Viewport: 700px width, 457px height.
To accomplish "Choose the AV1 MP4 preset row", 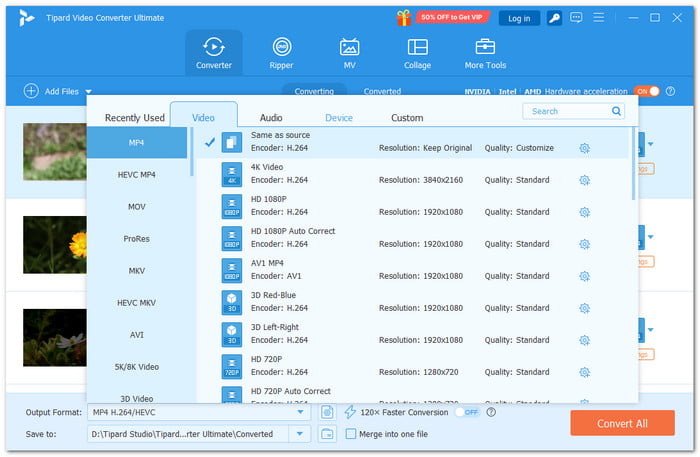I will coord(412,270).
